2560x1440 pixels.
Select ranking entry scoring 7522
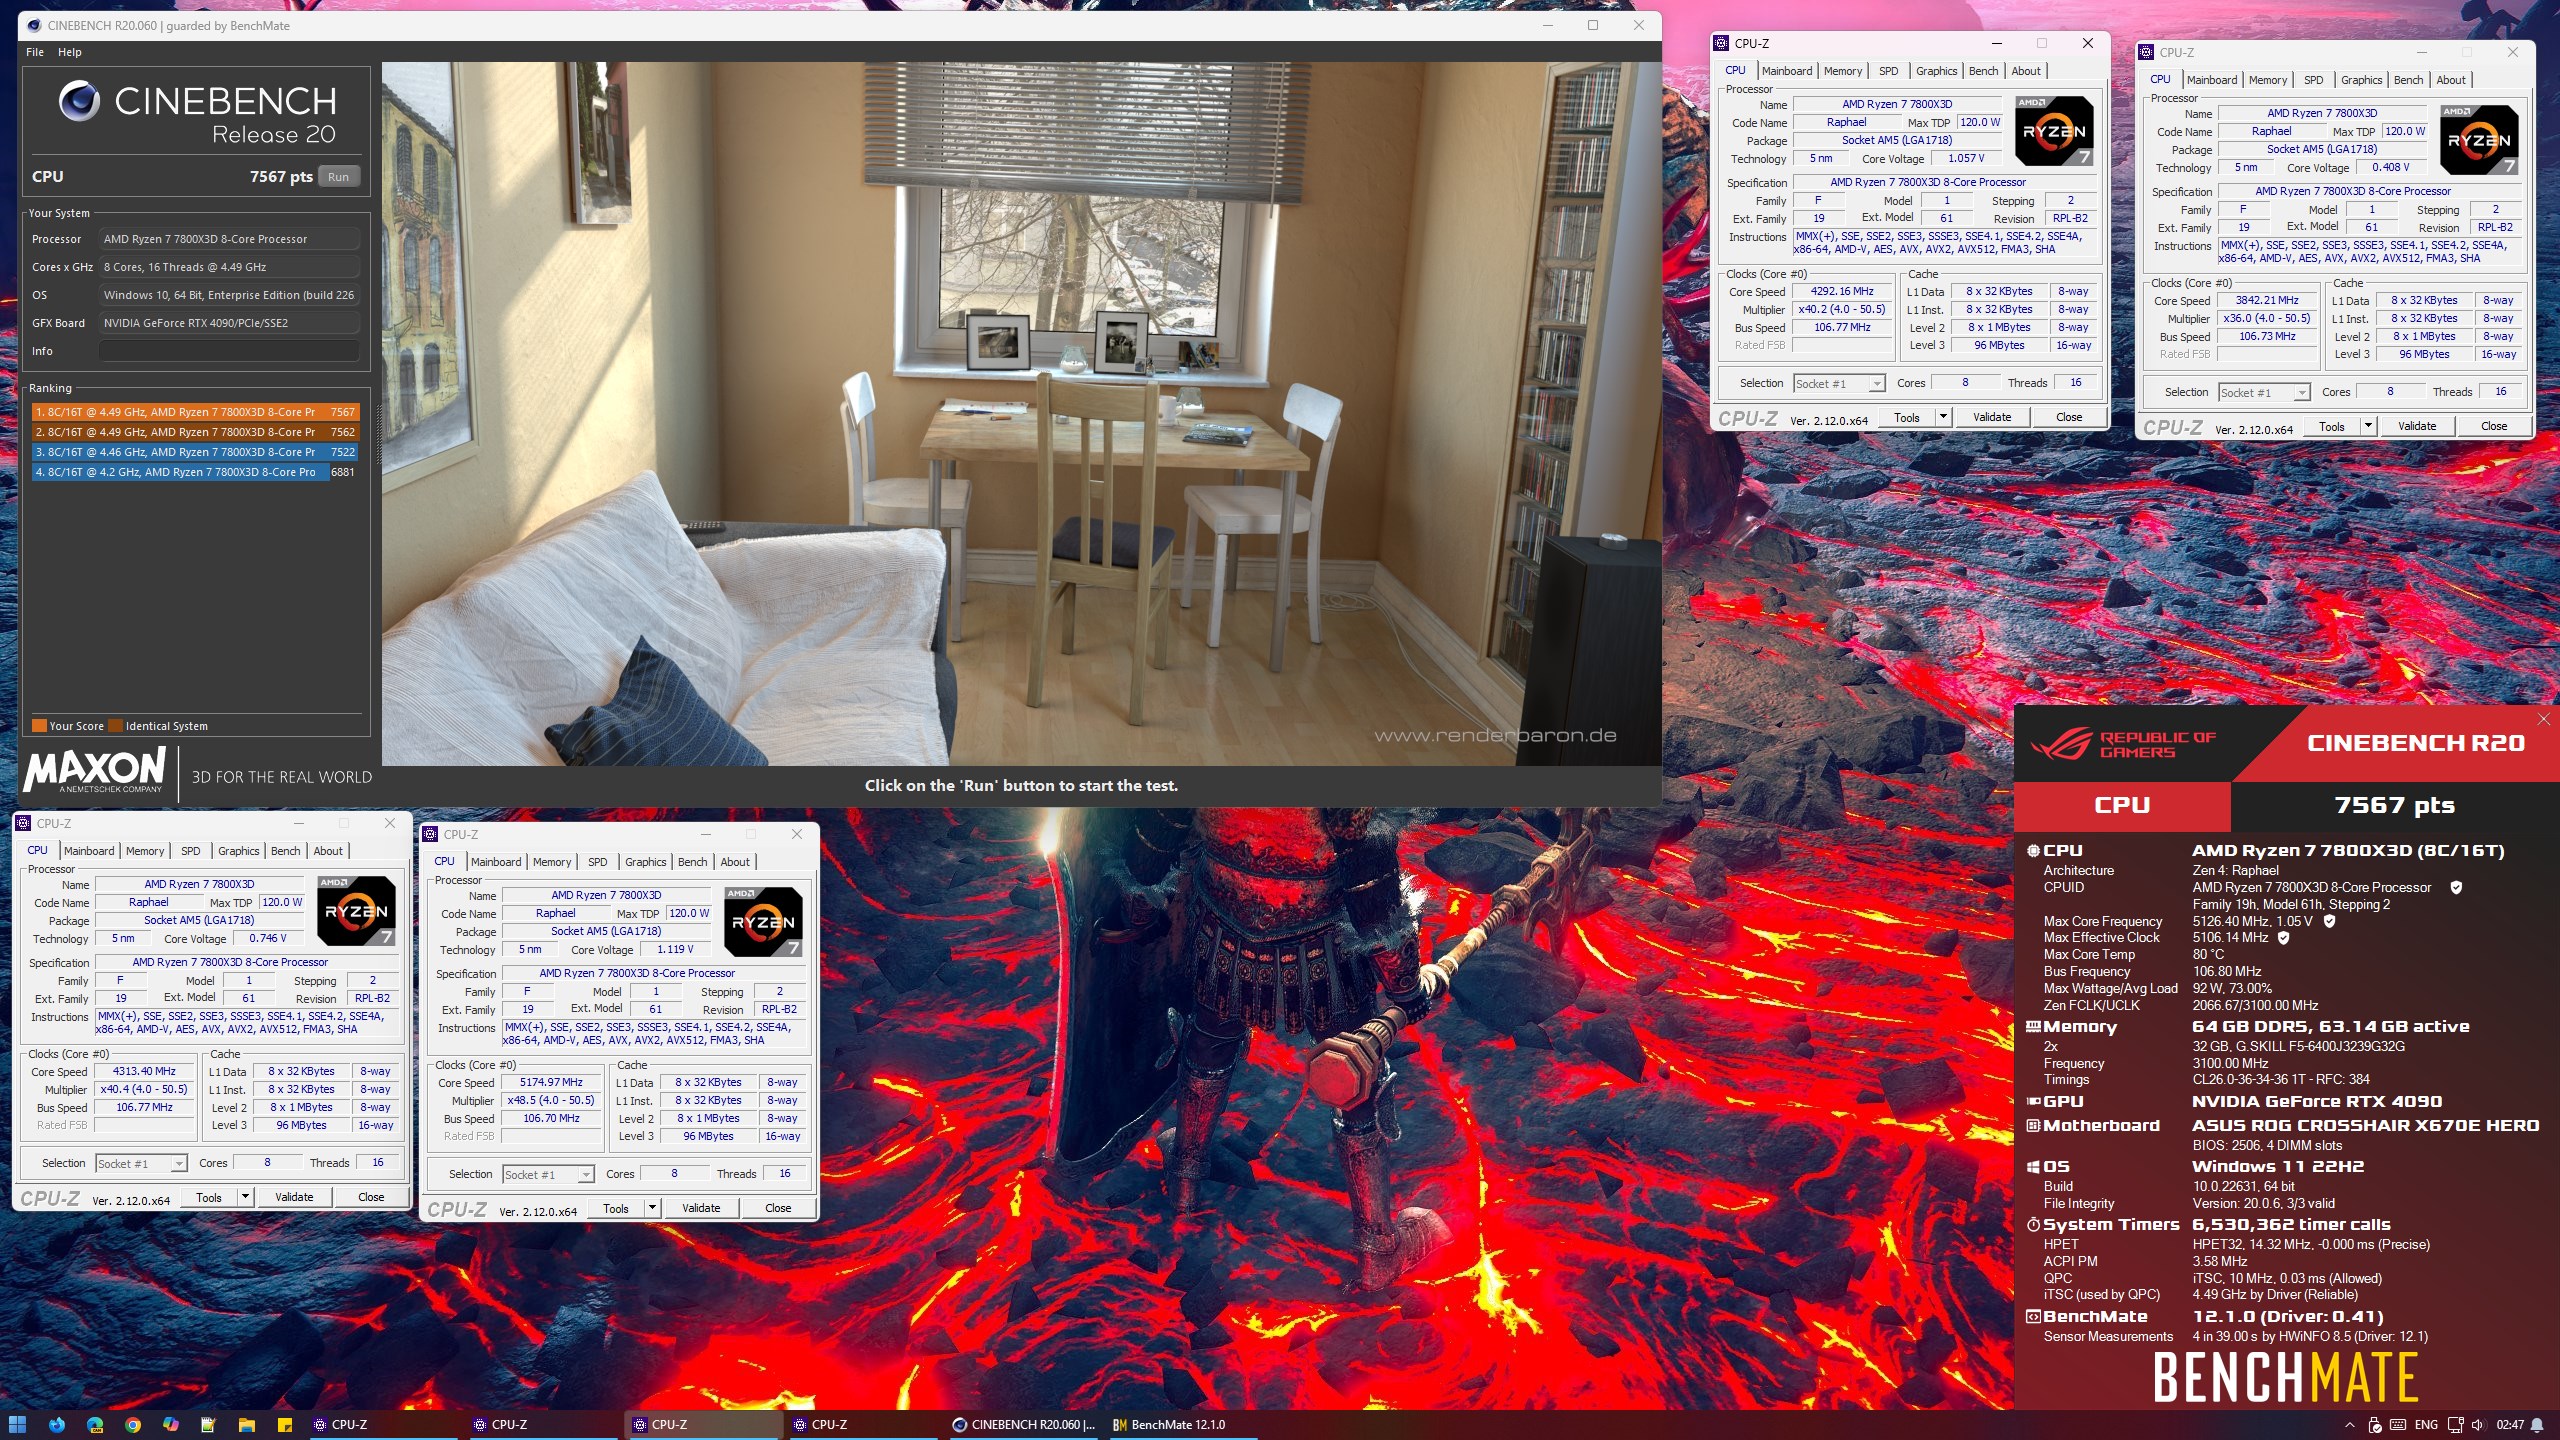pyautogui.click(x=195, y=452)
